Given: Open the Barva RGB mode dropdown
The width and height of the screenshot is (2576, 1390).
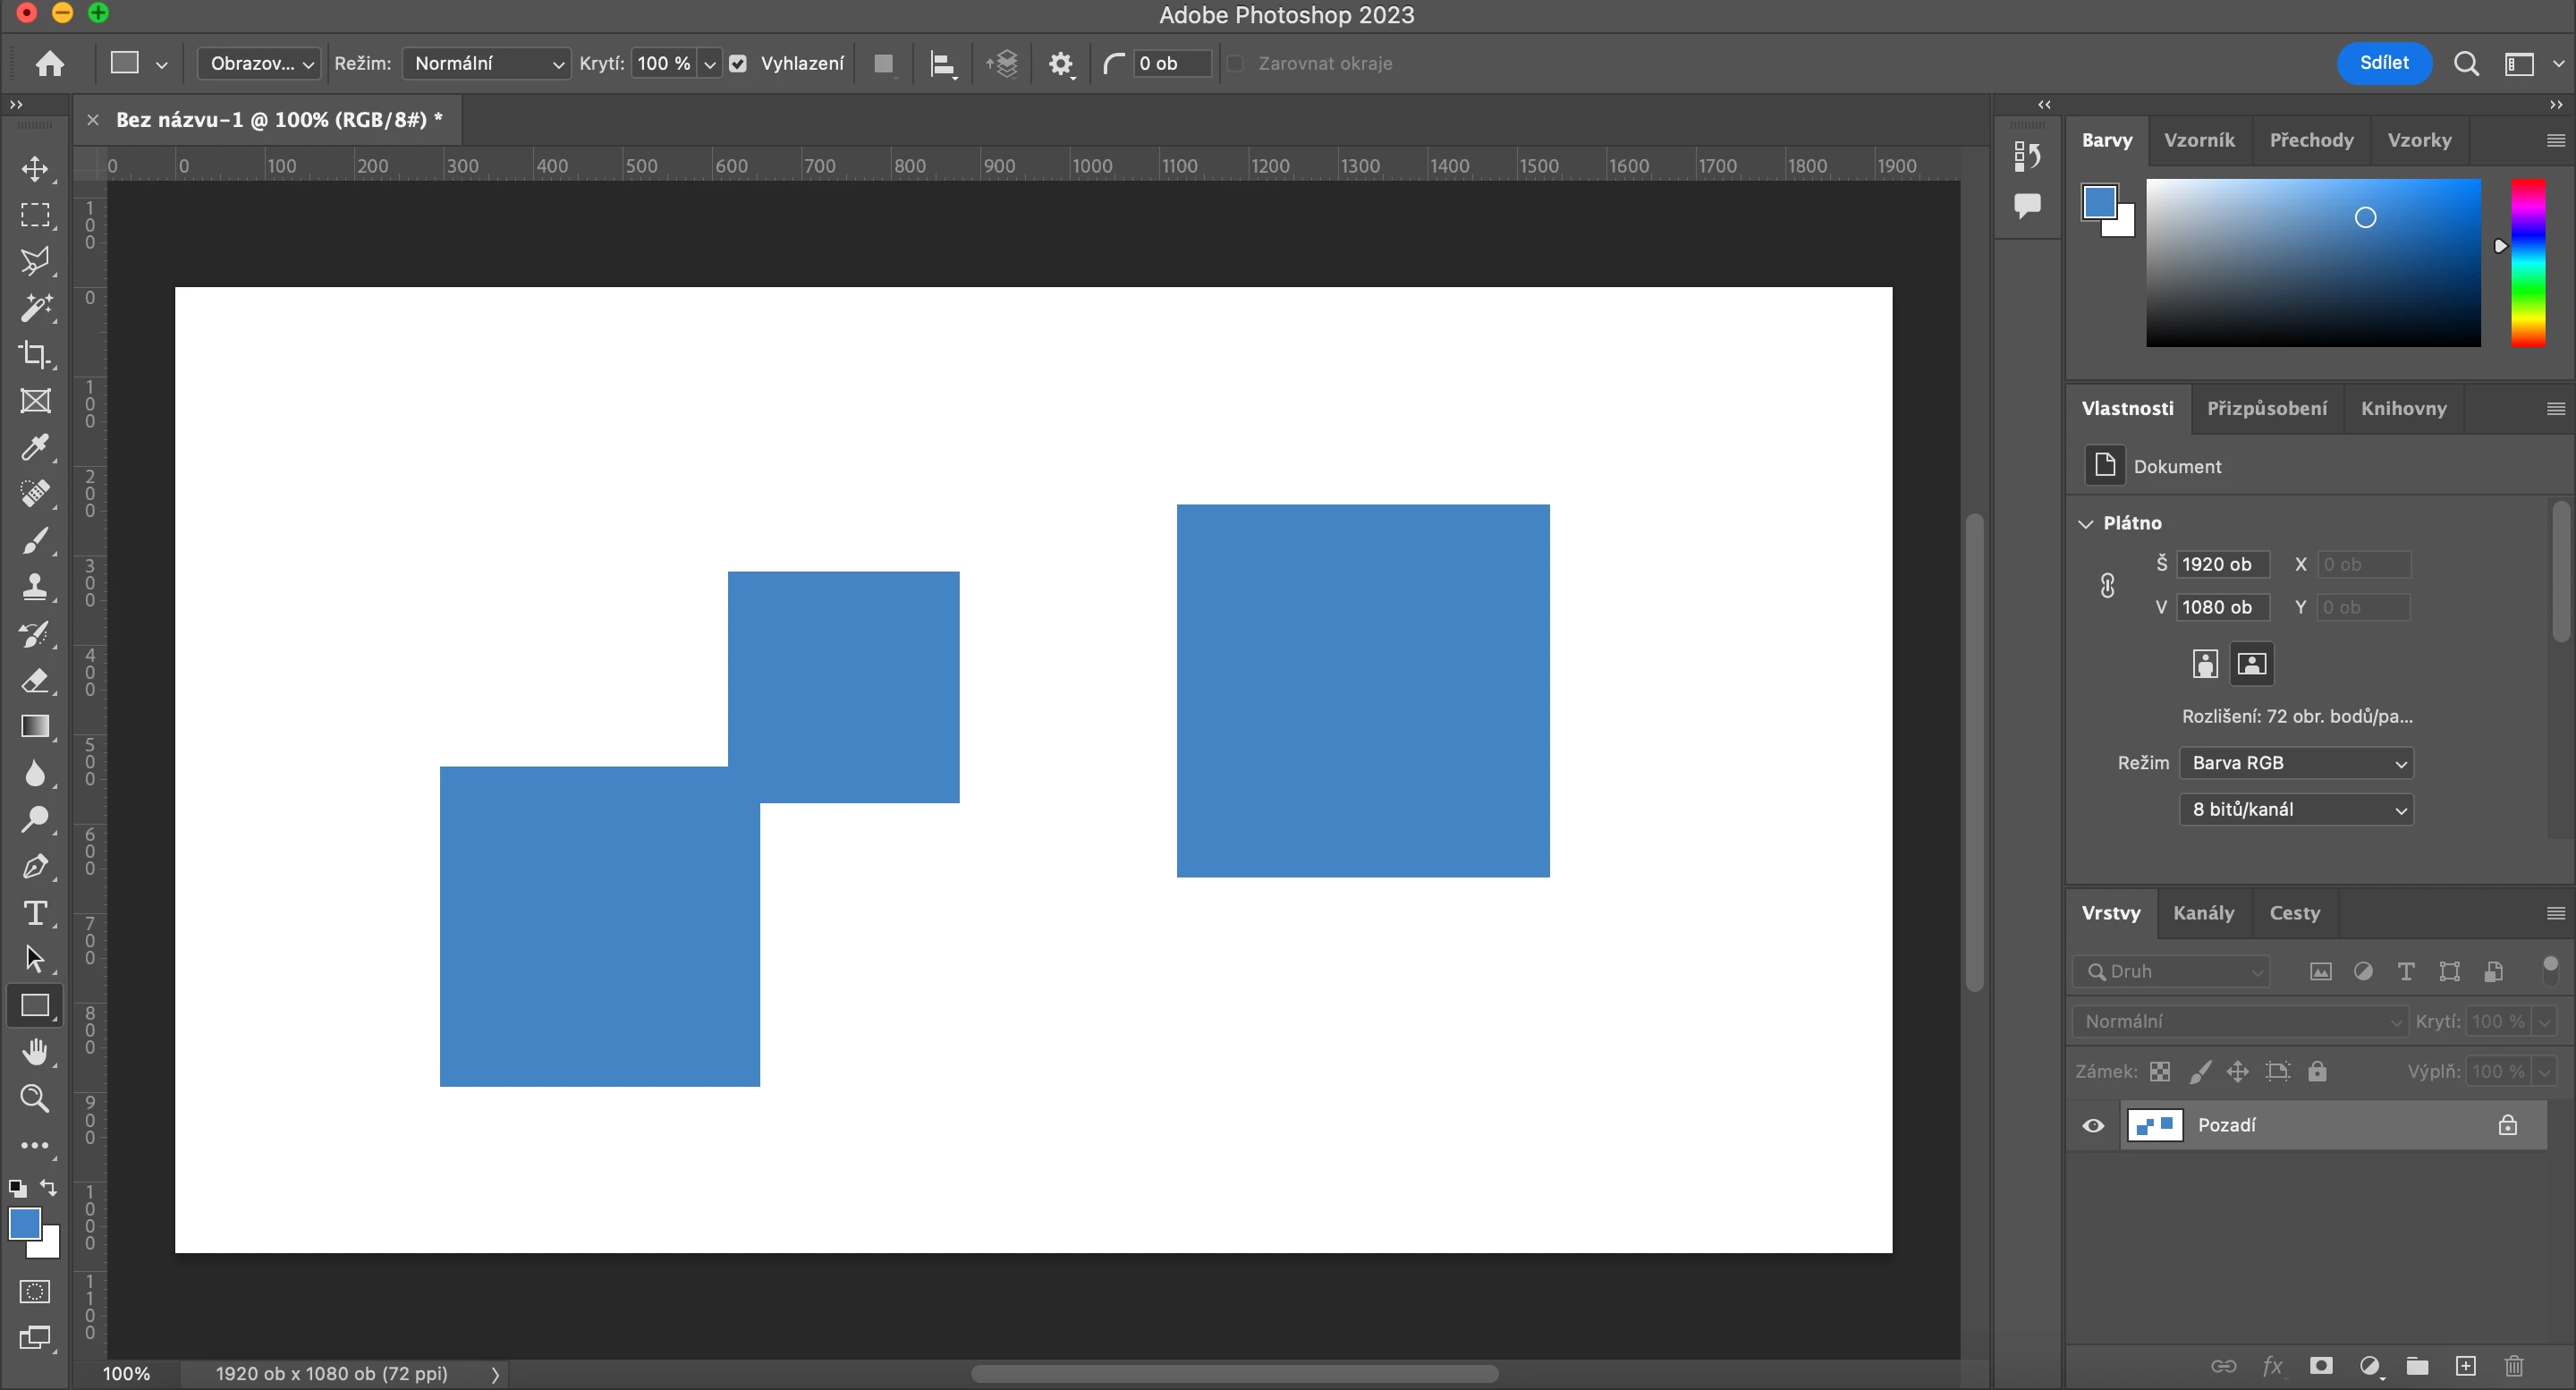Looking at the screenshot, I should (2296, 763).
